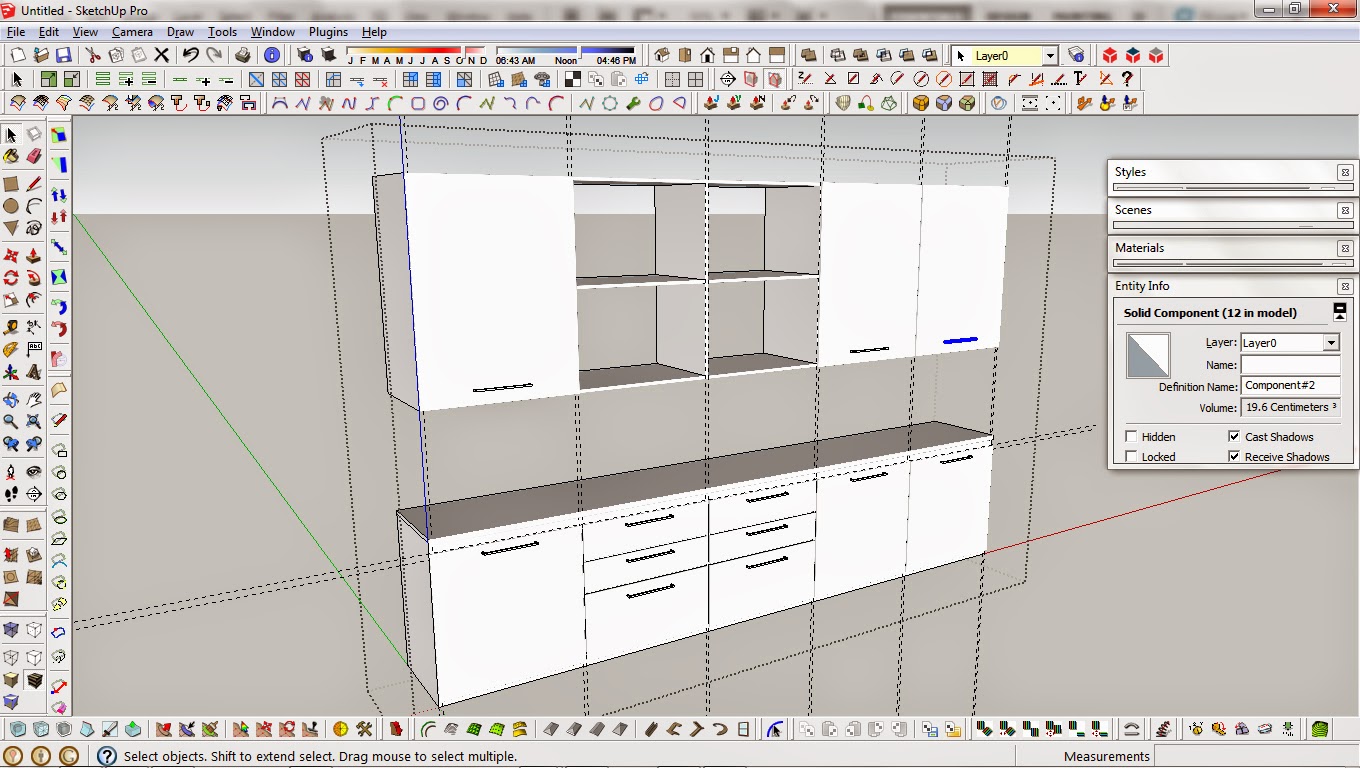1360x768 pixels.
Task: Open the Layer0 dropdown in the toolbar
Action: [x=1050, y=56]
